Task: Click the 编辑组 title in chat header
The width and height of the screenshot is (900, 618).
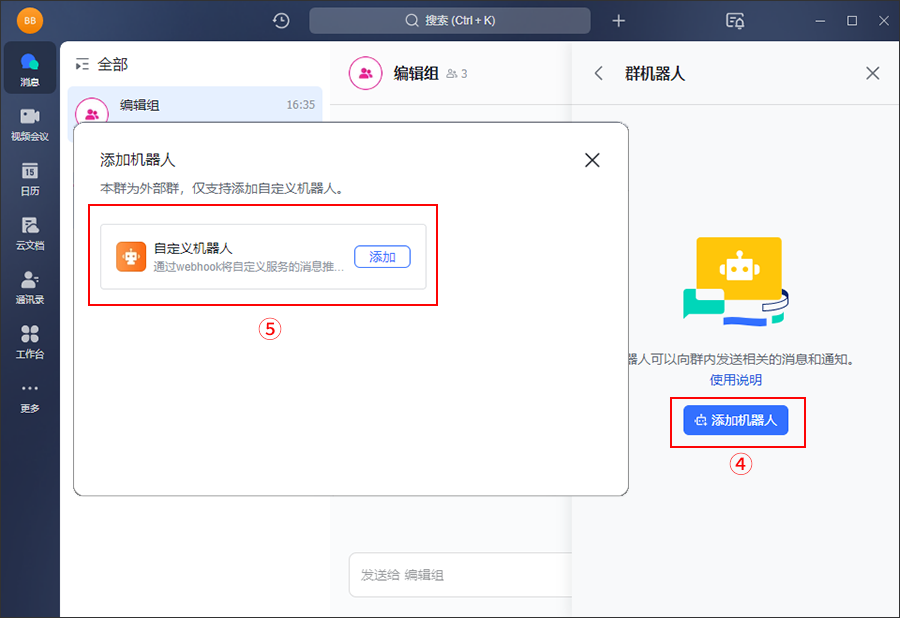Action: click(416, 73)
